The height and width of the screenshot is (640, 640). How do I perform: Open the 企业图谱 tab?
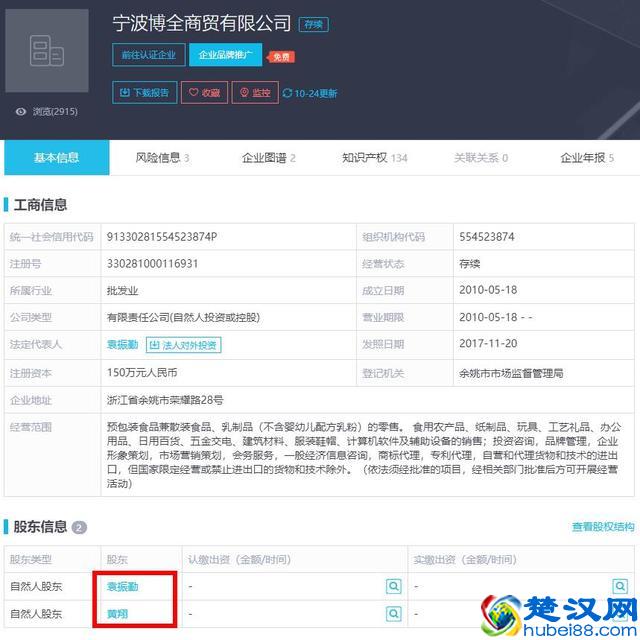pyautogui.click(x=269, y=158)
